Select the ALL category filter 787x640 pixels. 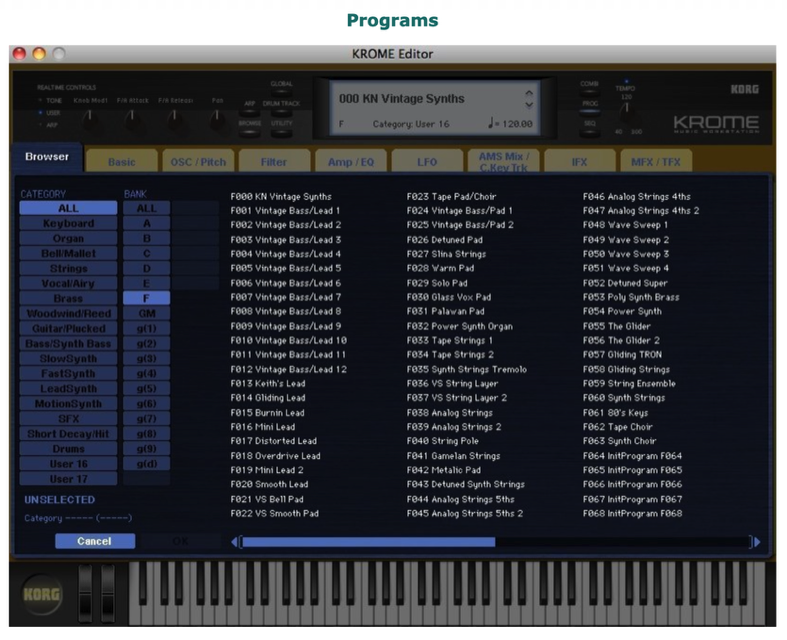pyautogui.click(x=68, y=208)
